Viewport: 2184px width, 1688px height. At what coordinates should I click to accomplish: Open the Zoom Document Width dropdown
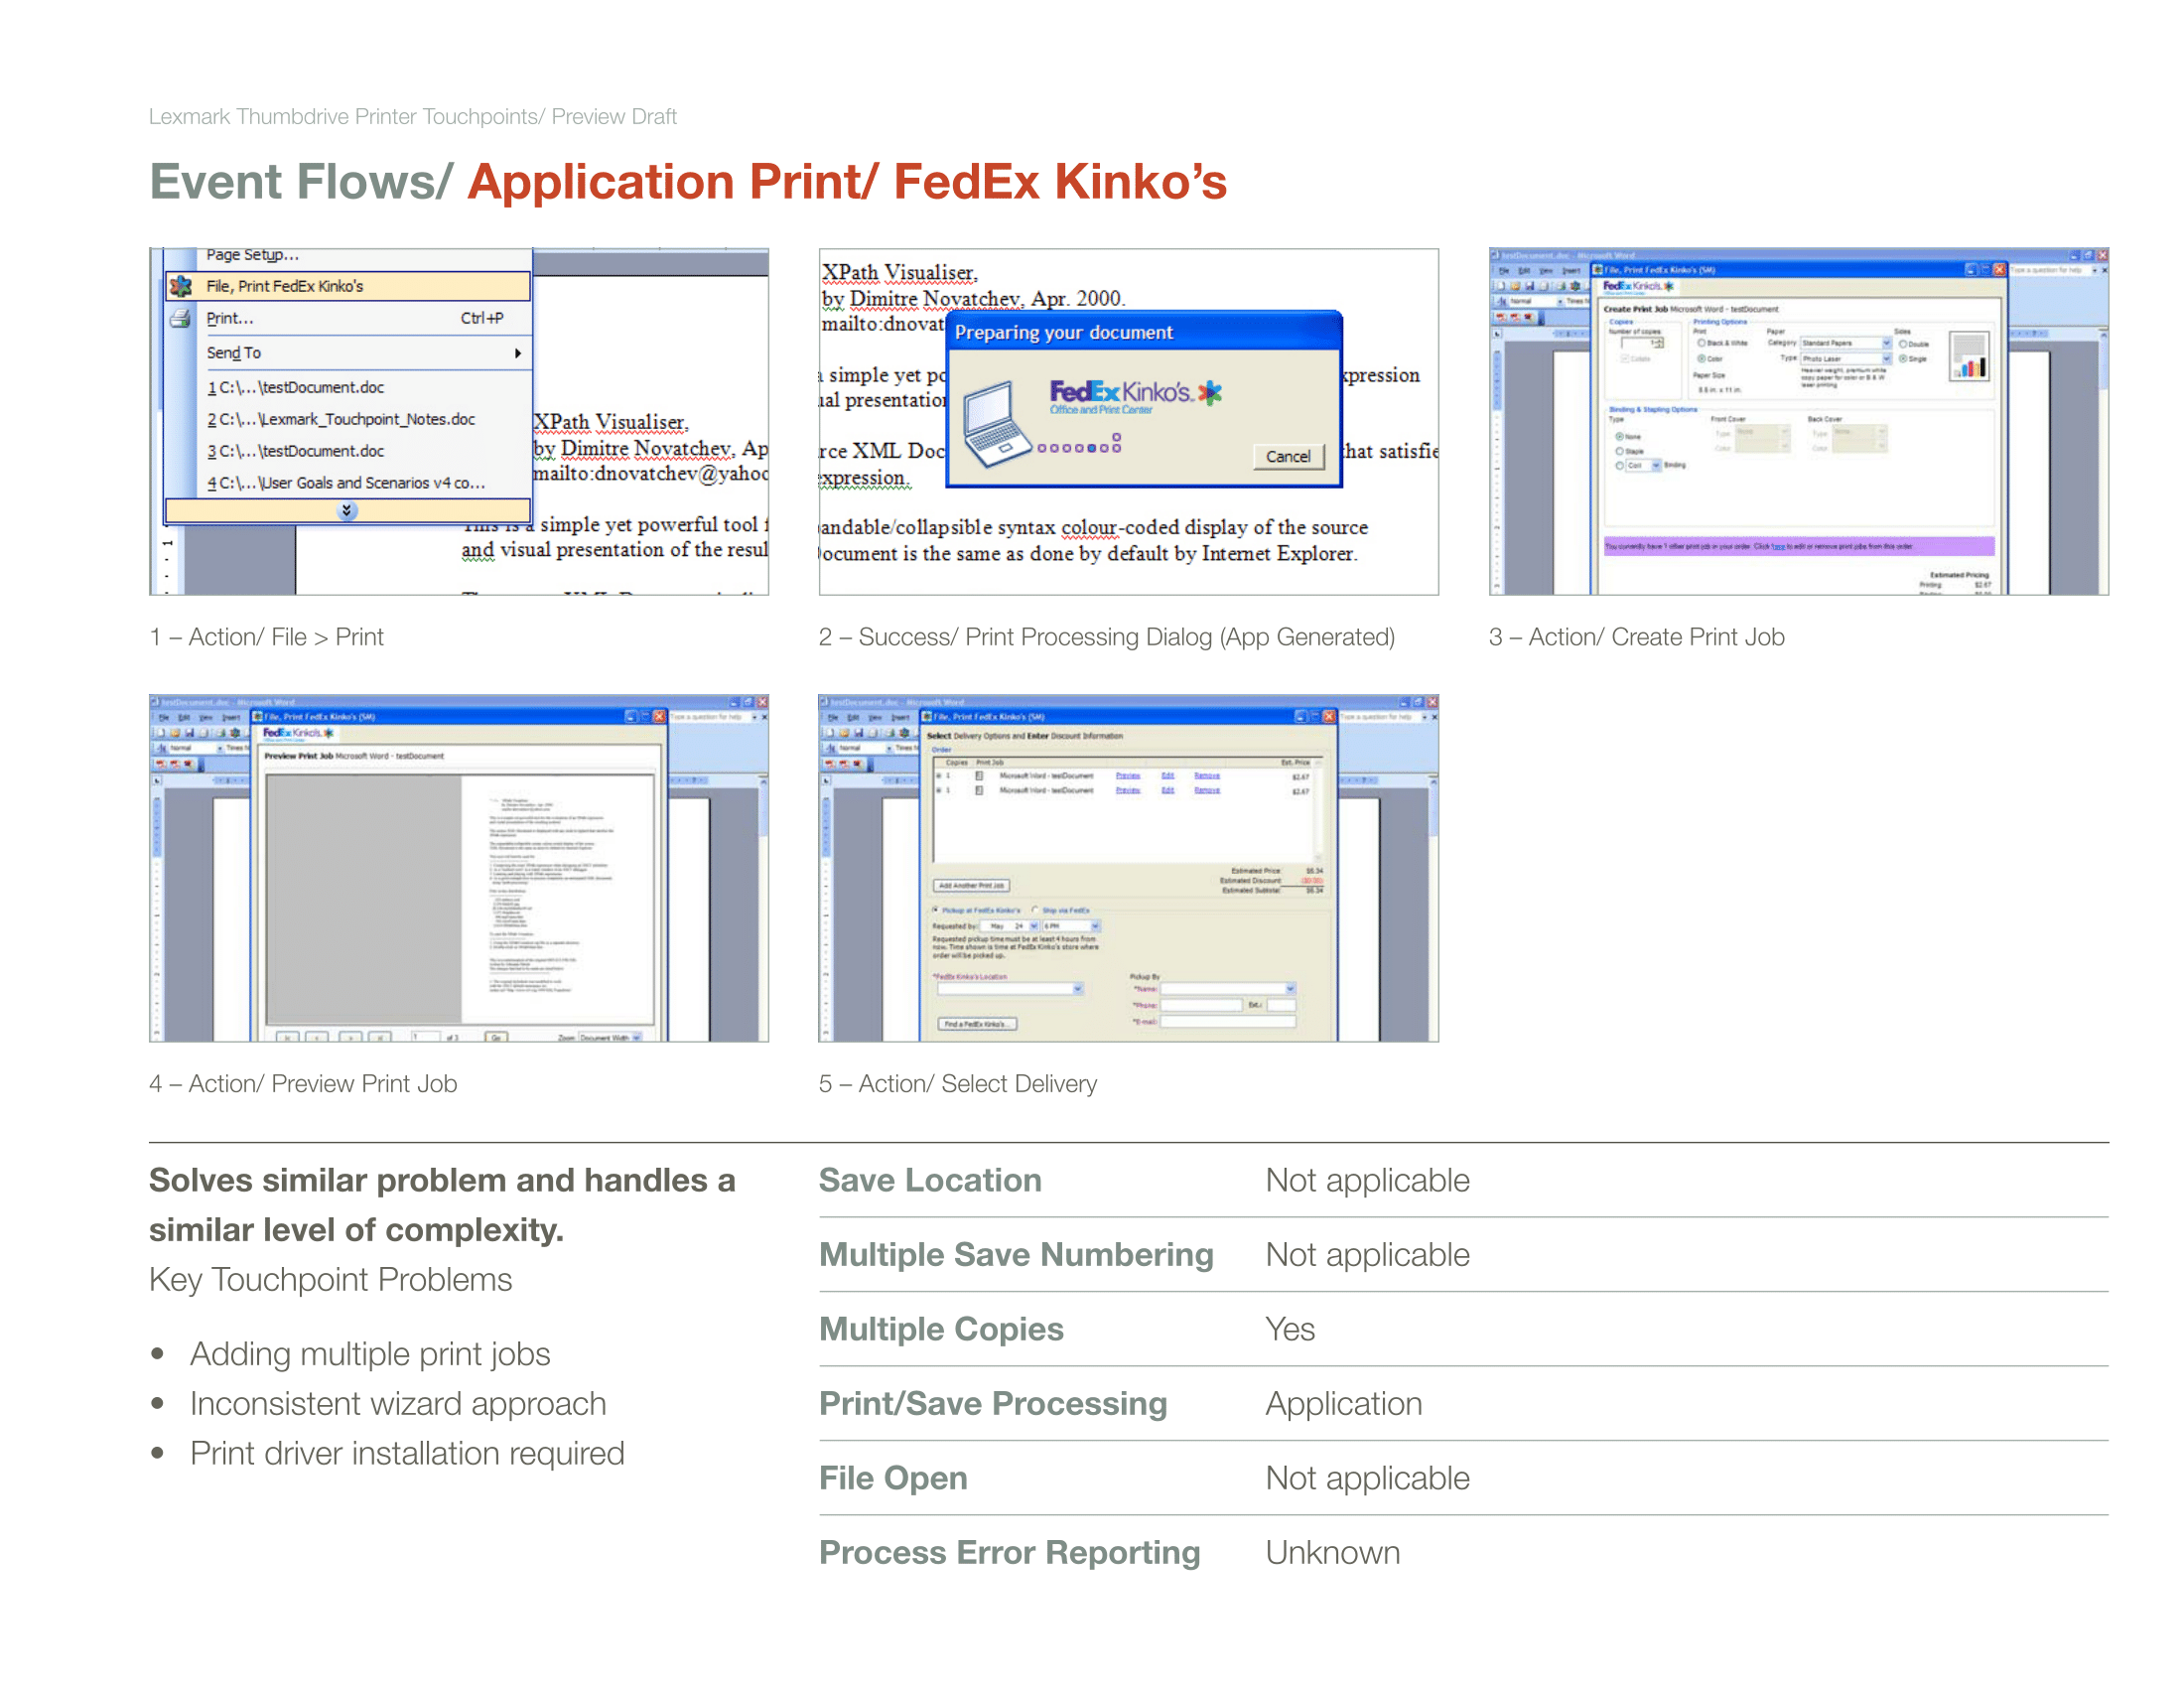coord(610,1038)
